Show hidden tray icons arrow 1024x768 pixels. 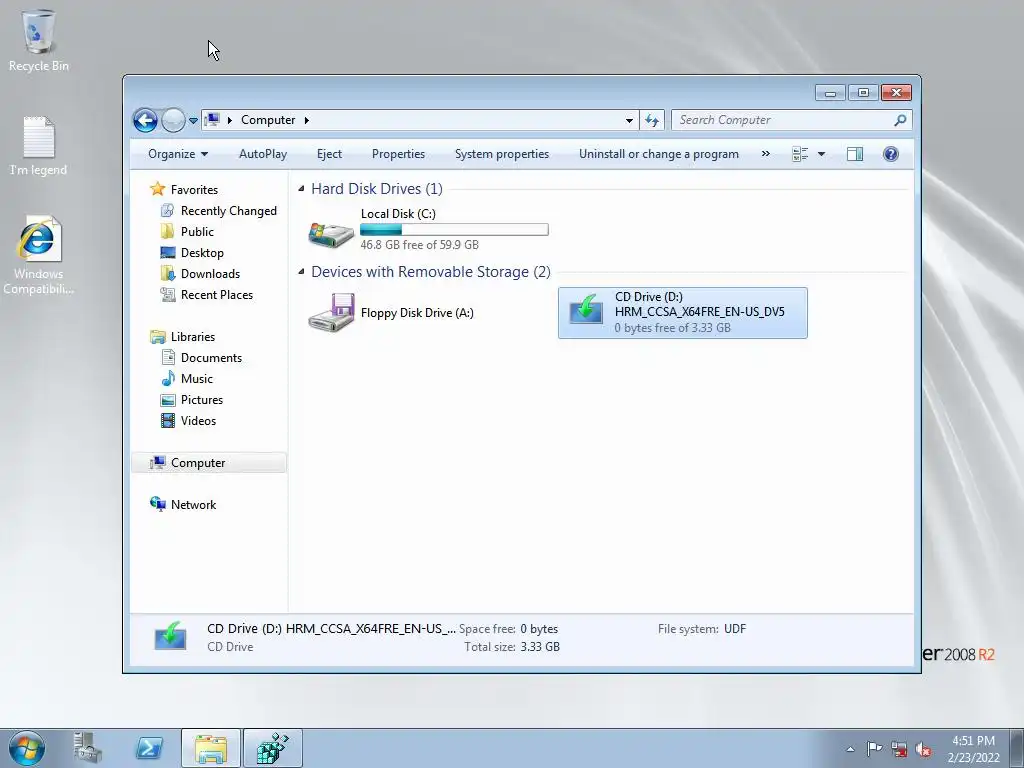pyautogui.click(x=850, y=749)
